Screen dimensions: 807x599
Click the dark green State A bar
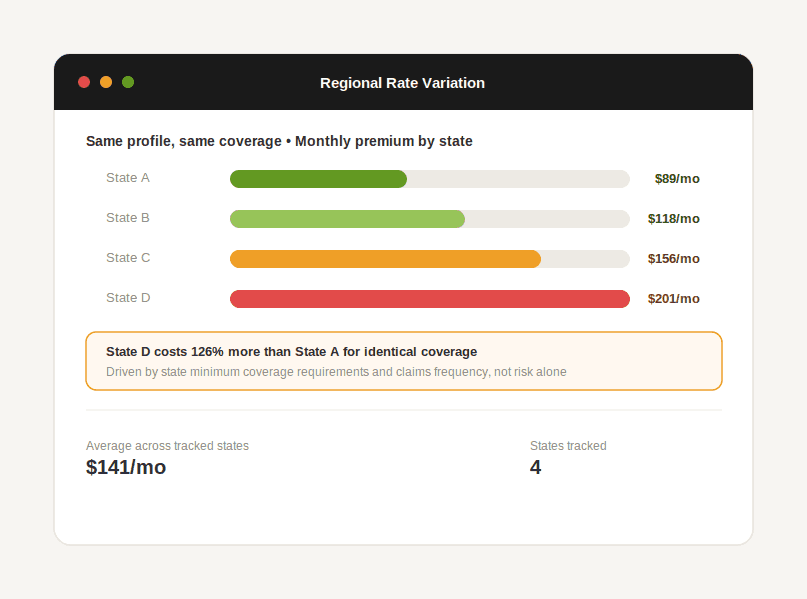(319, 179)
